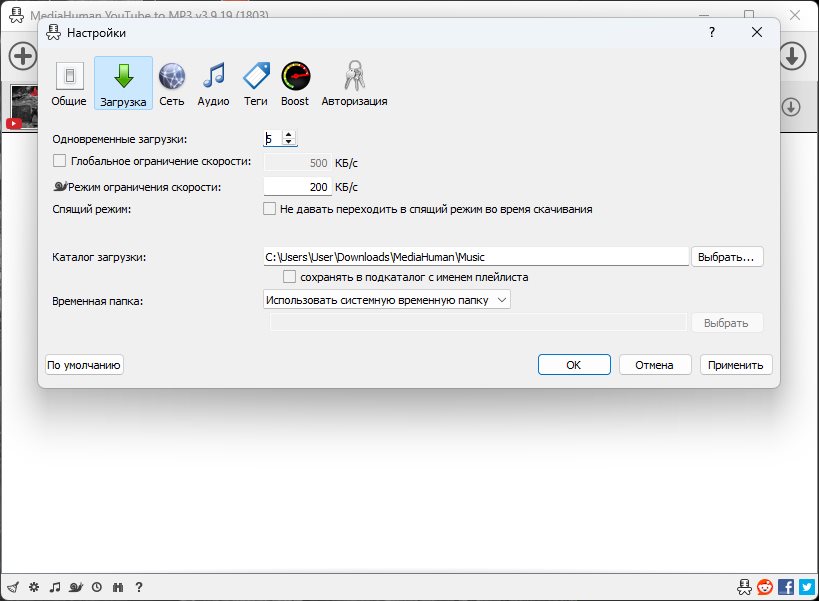Click the snail speed limit icon in status bar
The height and width of the screenshot is (601, 819).
(77, 587)
